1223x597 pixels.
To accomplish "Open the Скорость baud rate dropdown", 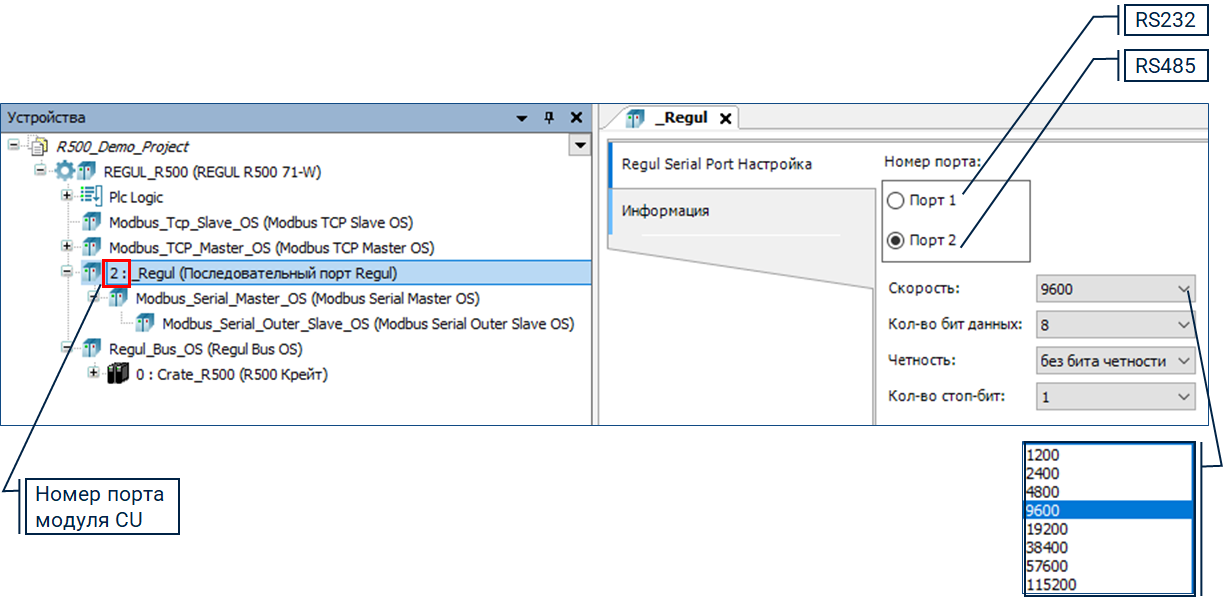I will pos(1115,290).
